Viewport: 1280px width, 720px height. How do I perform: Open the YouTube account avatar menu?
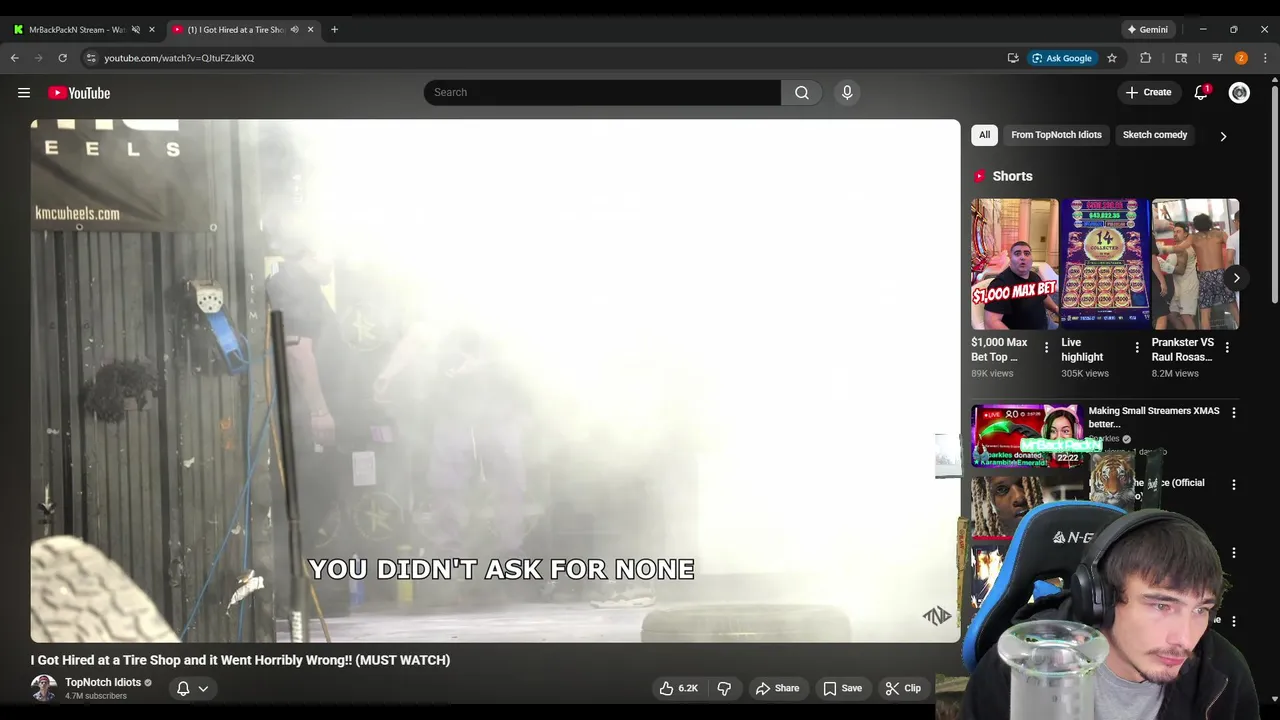1239,93
